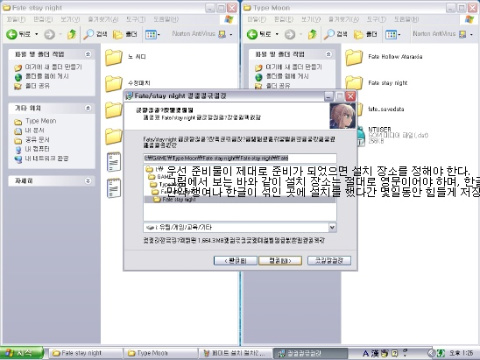Select the 수정패치 folder icon
Viewport: 480px width, 360px height.
tap(114, 83)
